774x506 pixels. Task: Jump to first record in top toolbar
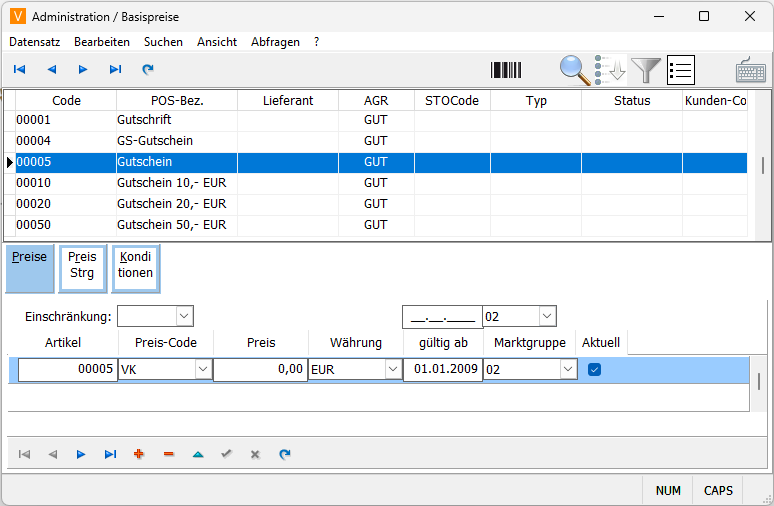19,70
